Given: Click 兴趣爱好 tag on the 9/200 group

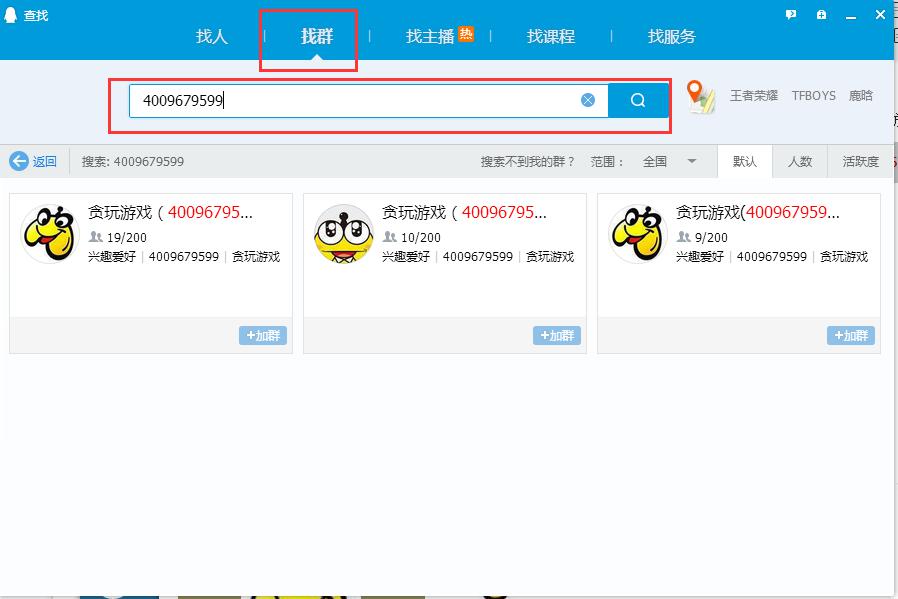Looking at the screenshot, I should tap(699, 257).
